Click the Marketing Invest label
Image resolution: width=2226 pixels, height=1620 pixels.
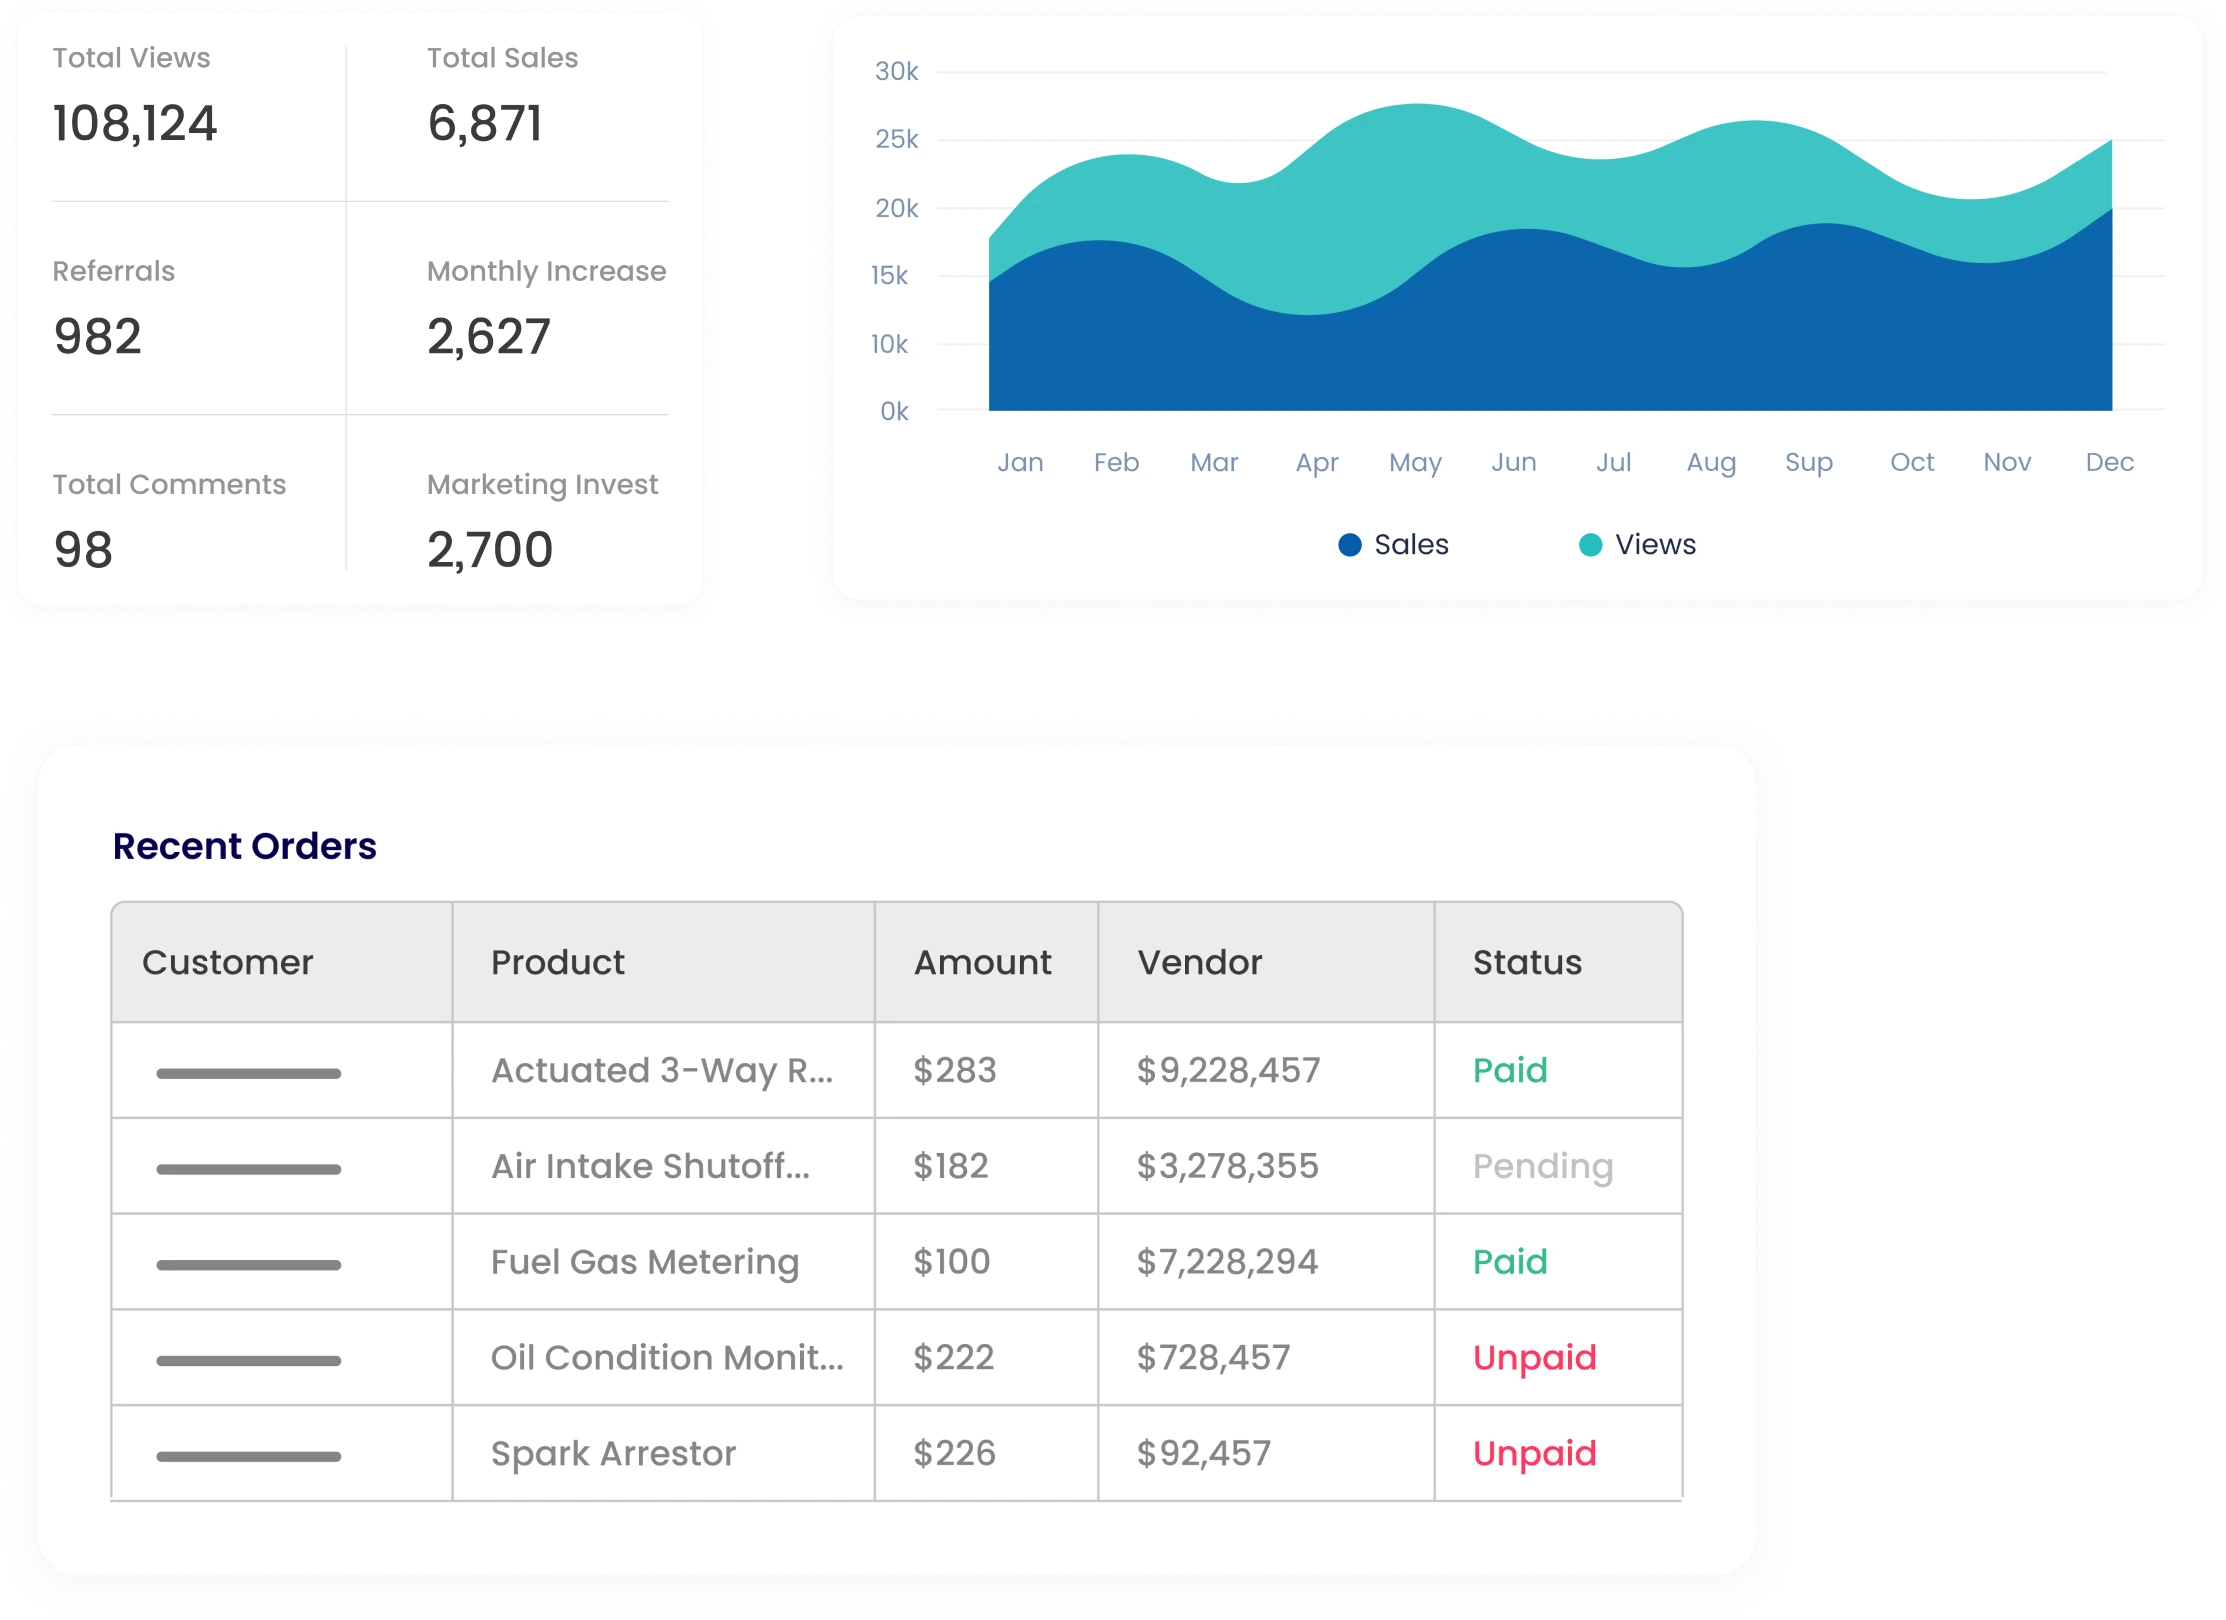click(542, 485)
